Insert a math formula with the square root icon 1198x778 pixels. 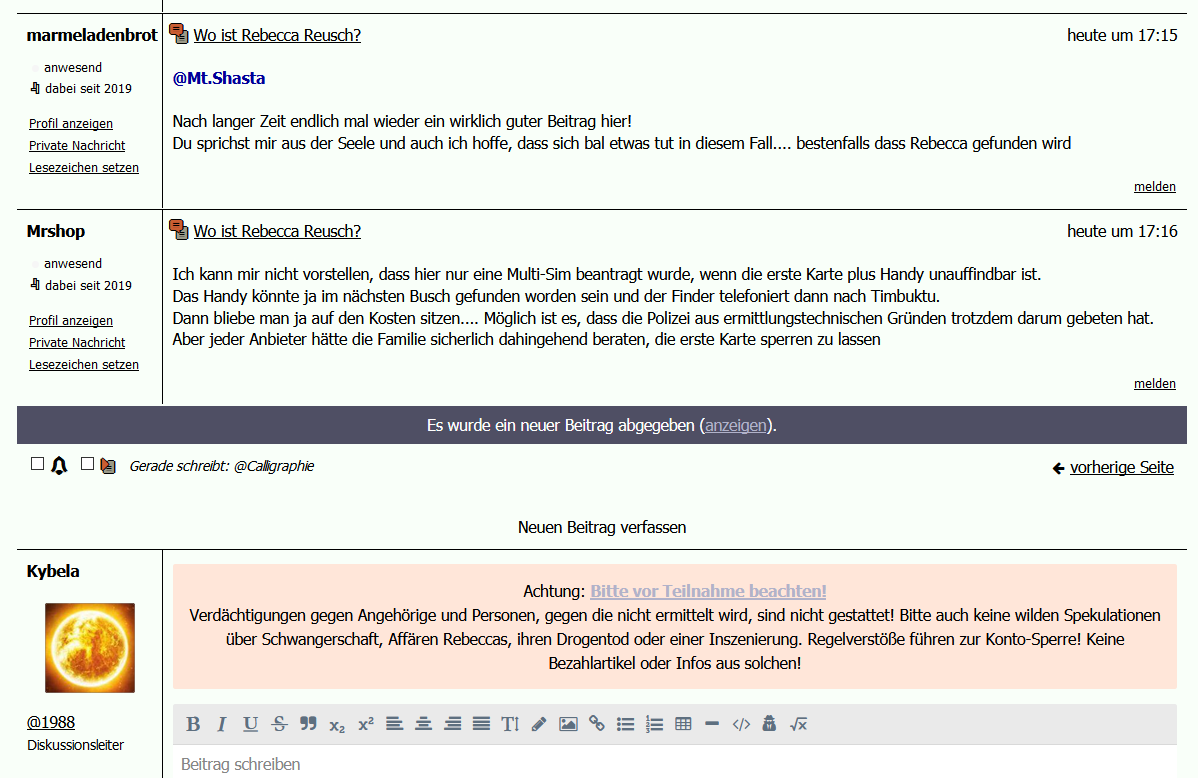pyautogui.click(x=798, y=724)
